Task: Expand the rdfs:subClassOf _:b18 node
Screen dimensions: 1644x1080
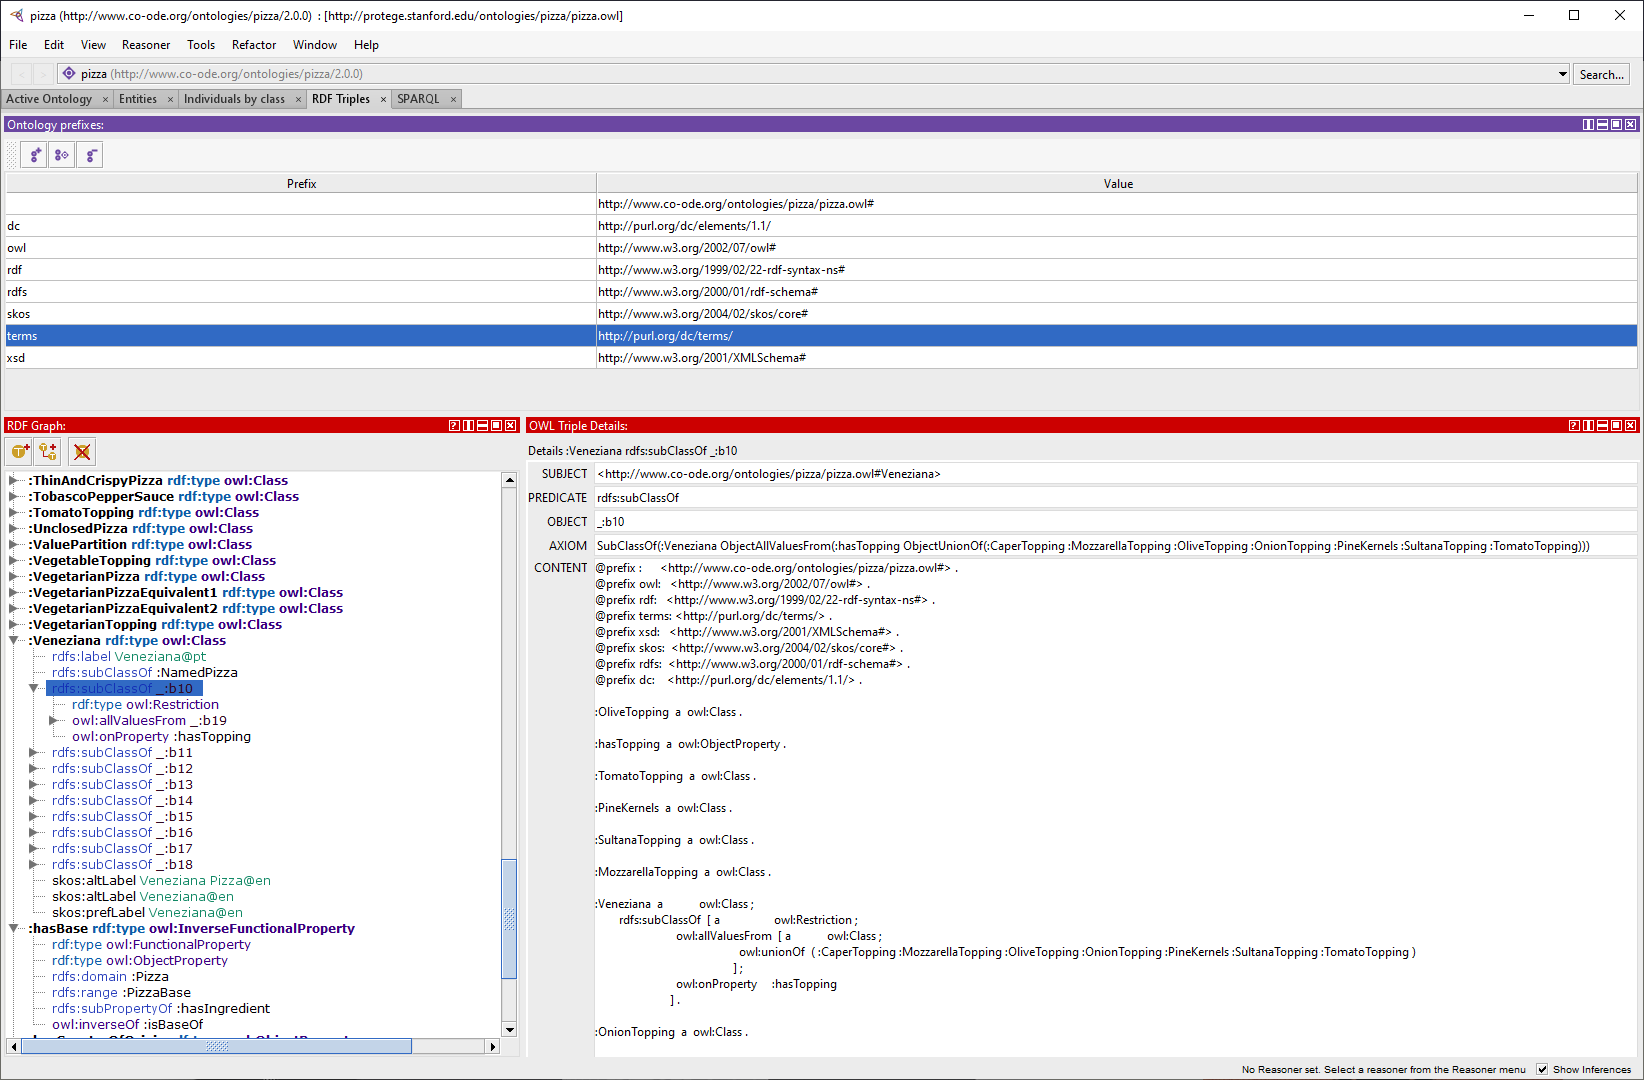Action: (x=34, y=864)
